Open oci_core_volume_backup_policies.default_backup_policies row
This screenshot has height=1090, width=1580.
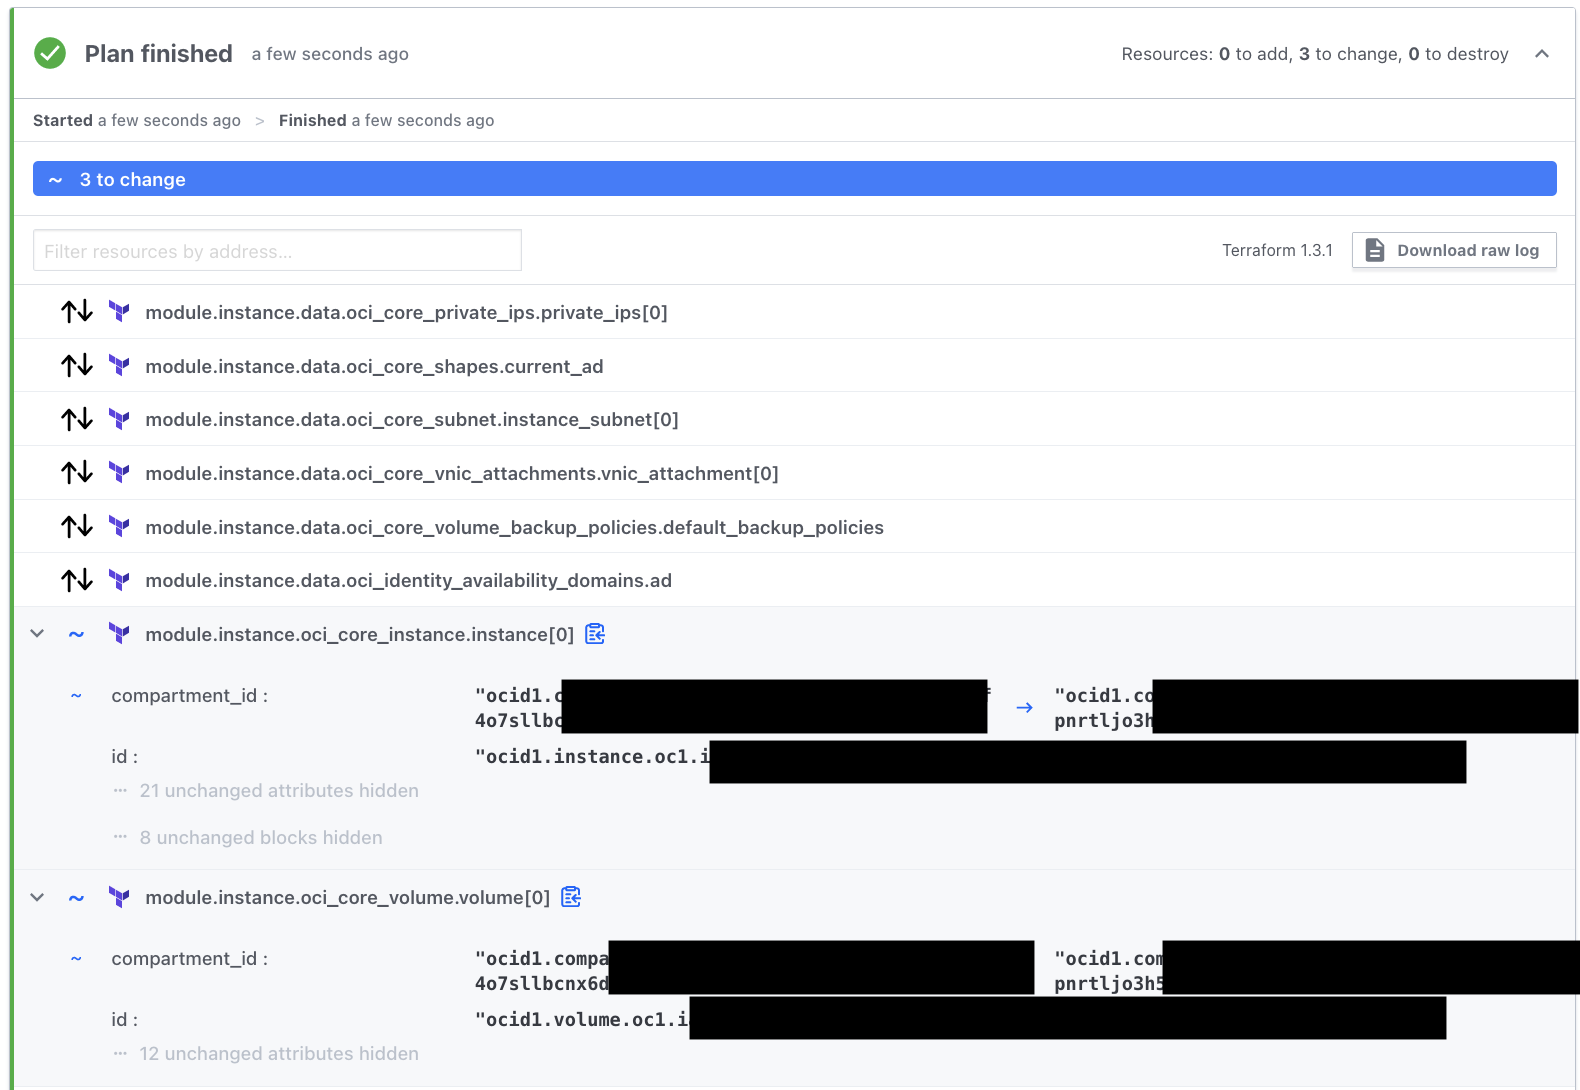(794, 527)
